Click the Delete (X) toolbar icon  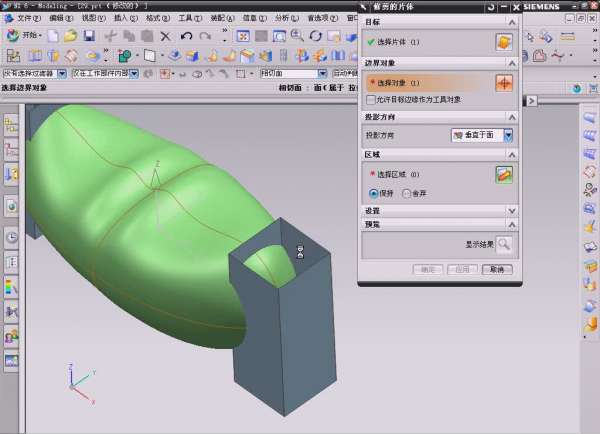[166, 36]
